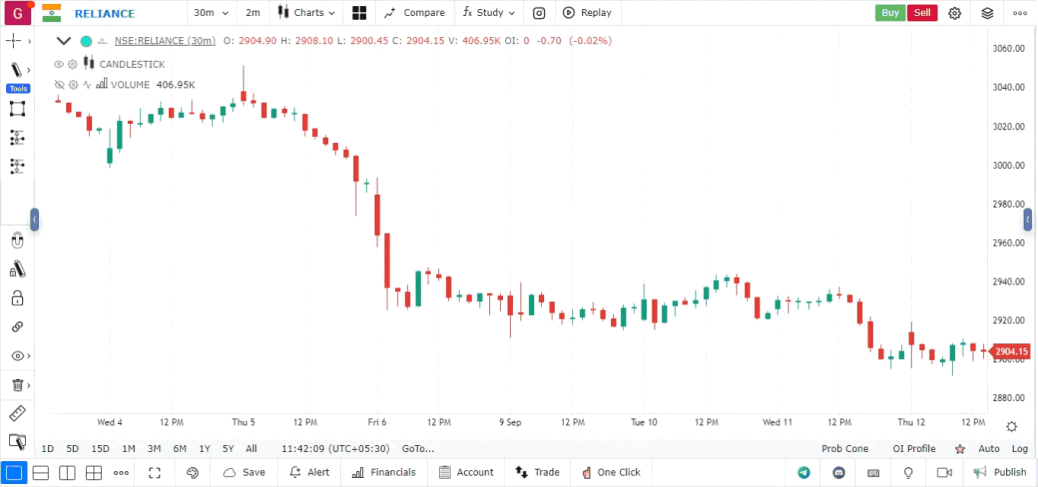Enter fullscreen chart mode
Screen dimensions: 1038x487
coord(155,472)
